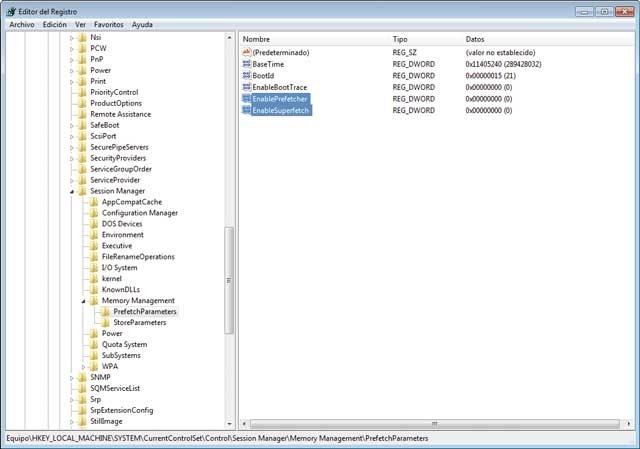Click the tree scrollbar up arrow
This screenshot has width=640, height=449.
pos(229,38)
